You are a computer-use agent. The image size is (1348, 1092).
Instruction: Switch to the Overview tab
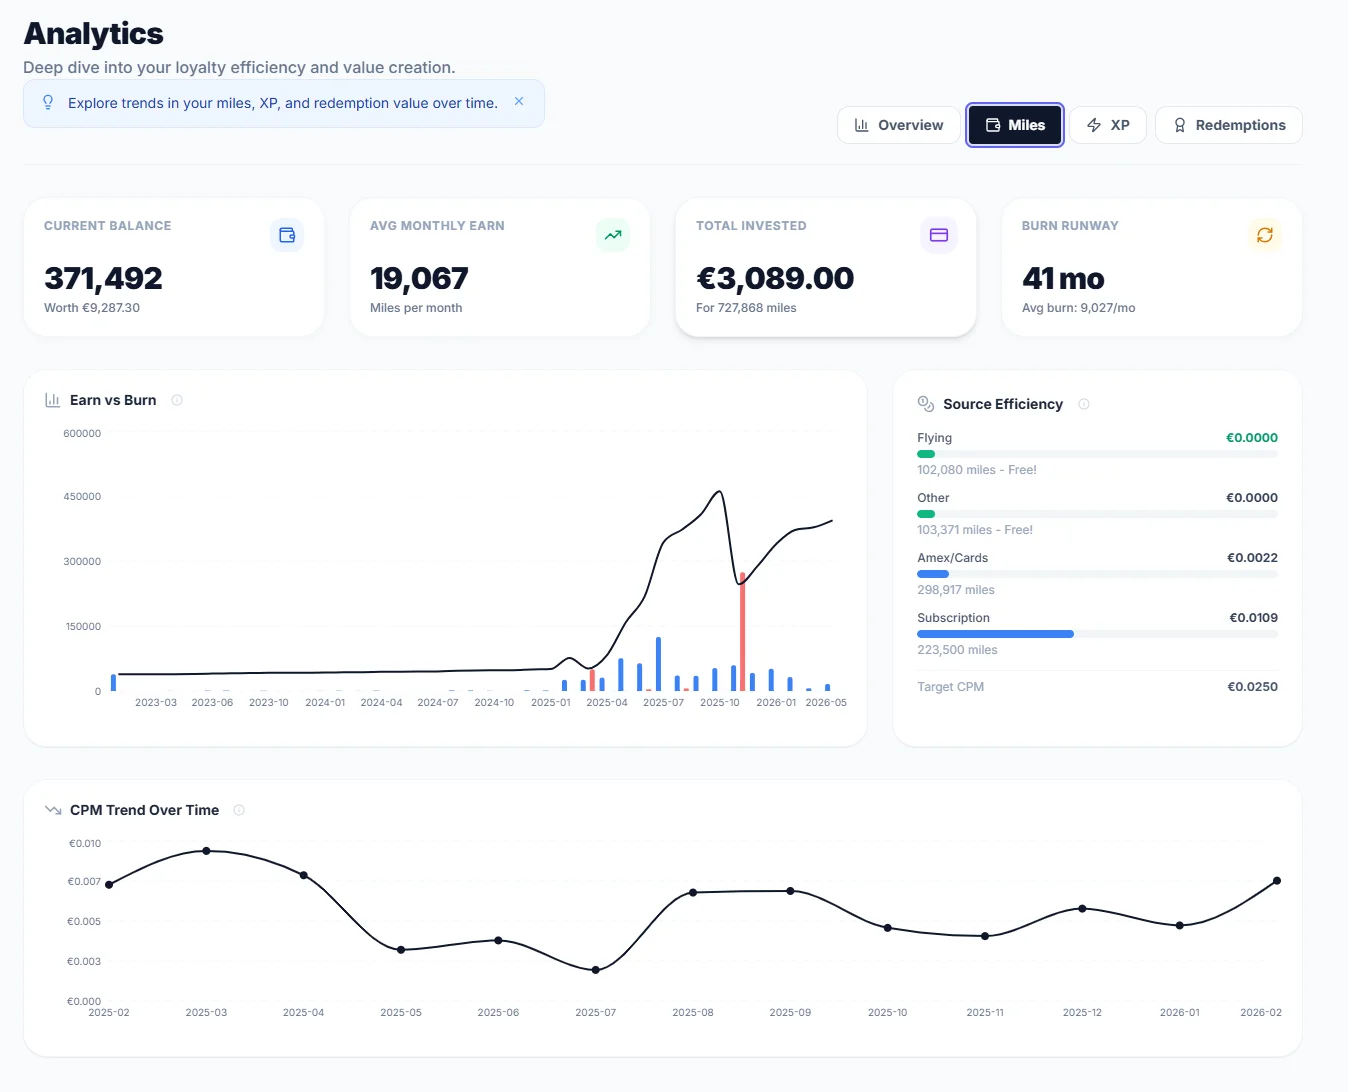point(897,124)
